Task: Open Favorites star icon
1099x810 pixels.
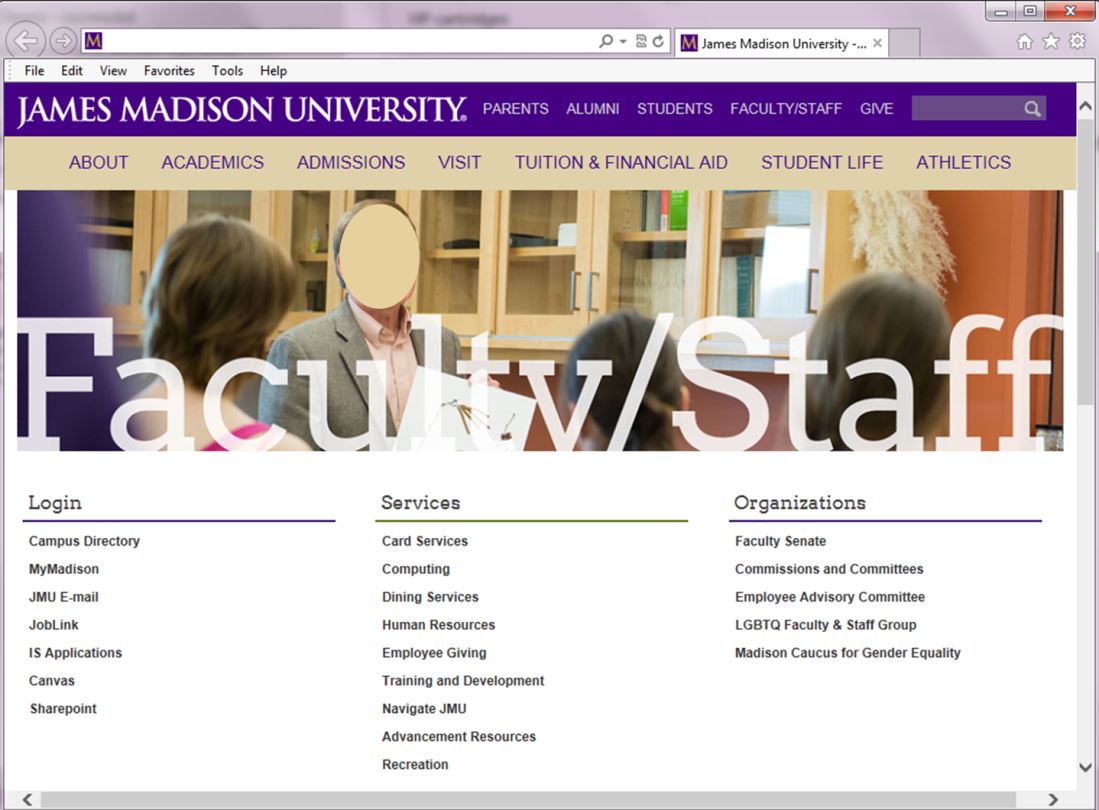Action: [x=1051, y=42]
